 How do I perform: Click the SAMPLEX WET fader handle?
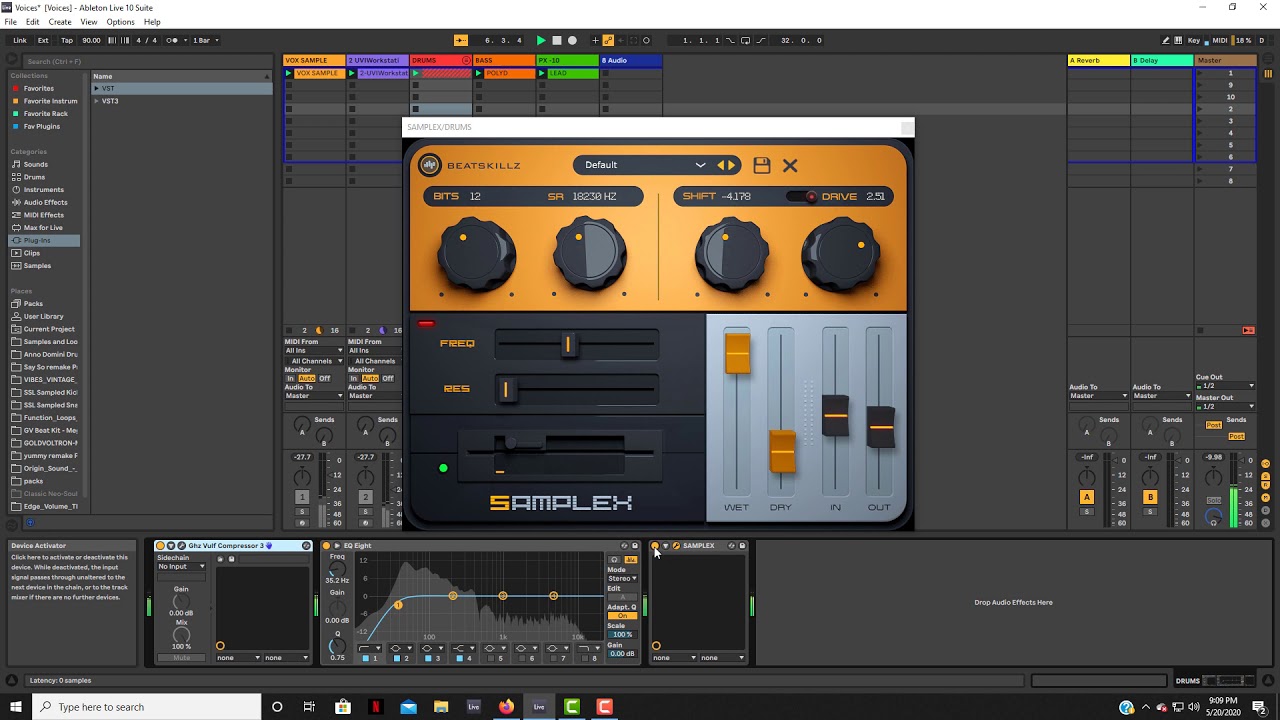(x=737, y=354)
